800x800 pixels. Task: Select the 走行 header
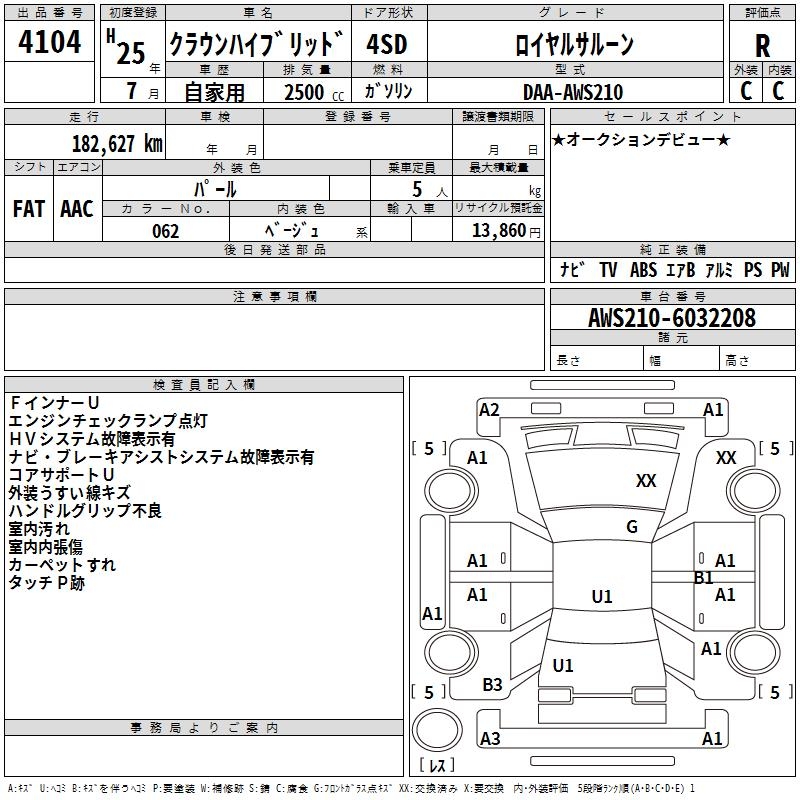(85, 116)
